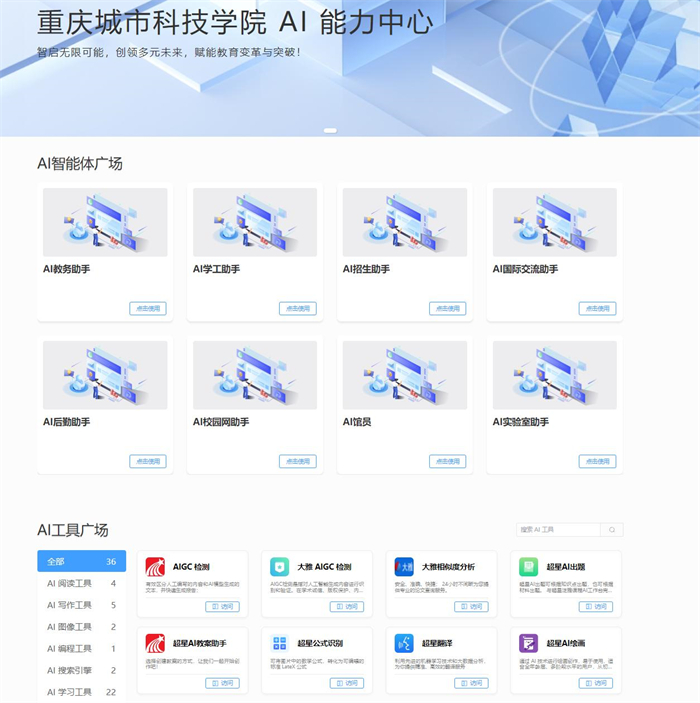700x703 pixels.
Task: Click the banner carousel indicator
Action: point(330,130)
